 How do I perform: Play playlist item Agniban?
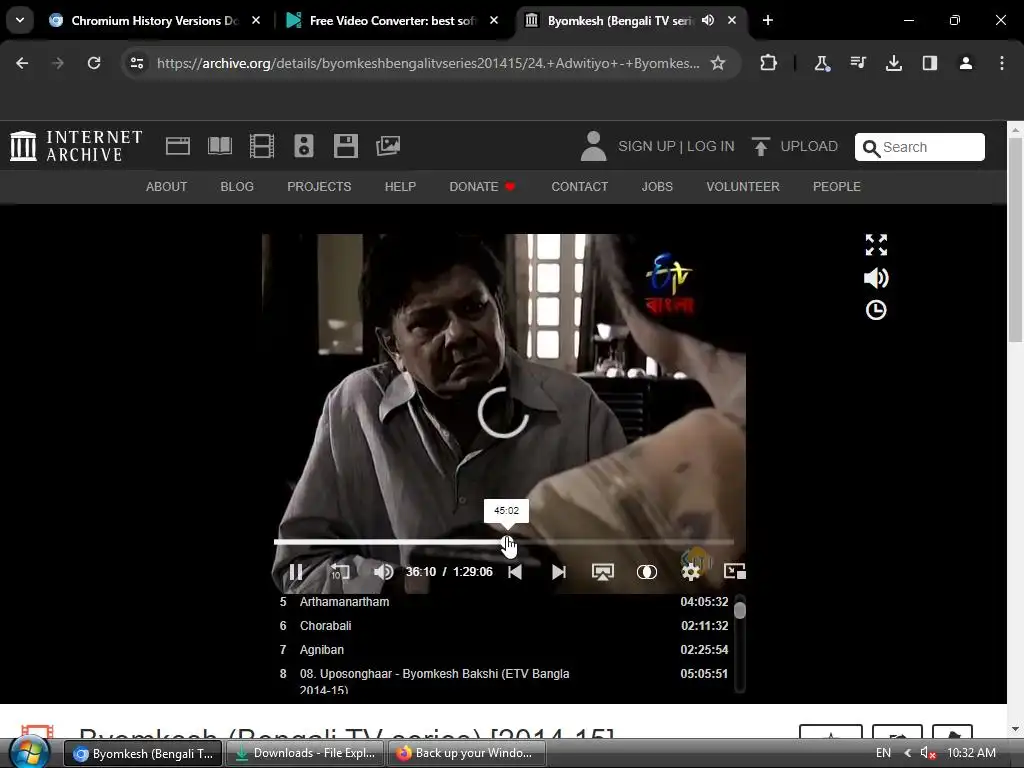click(x=504, y=650)
